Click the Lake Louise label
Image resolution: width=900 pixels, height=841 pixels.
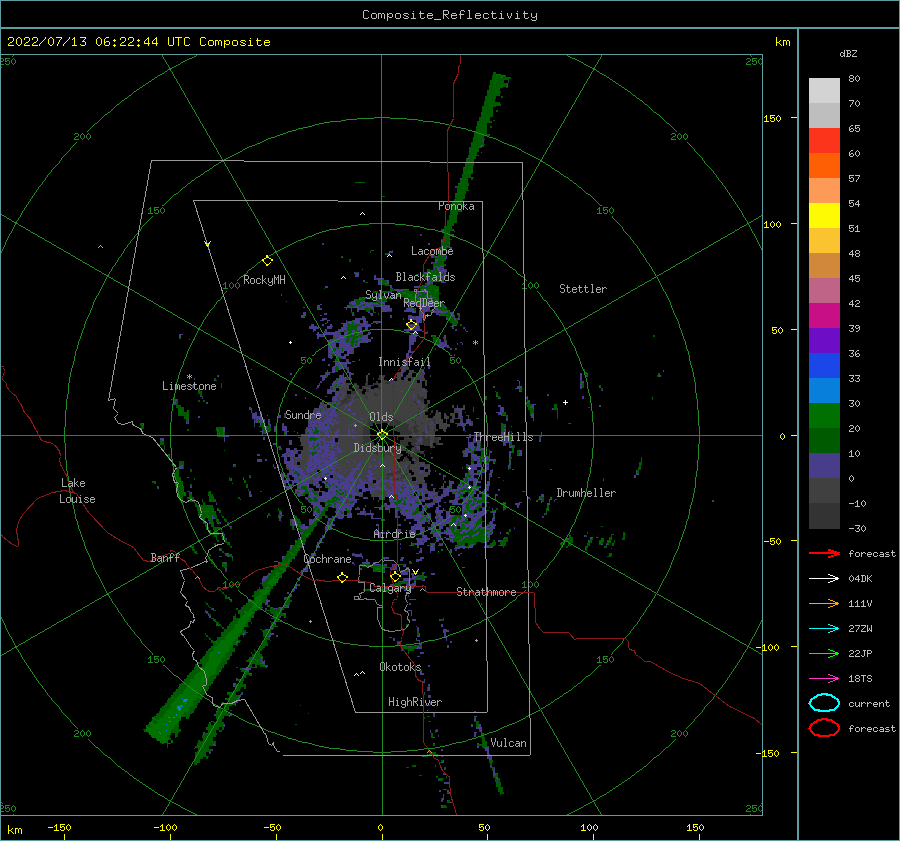(77, 491)
